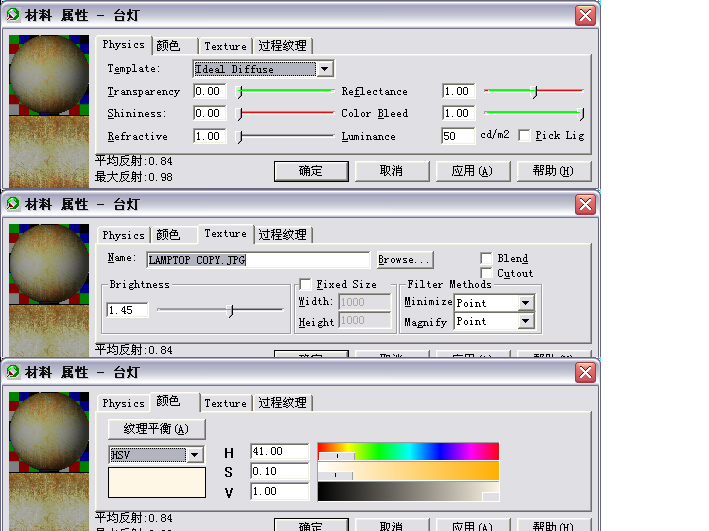This screenshot has height=531, width=709.
Task: Click the app icon in top dialog title bar
Action: click(13, 14)
